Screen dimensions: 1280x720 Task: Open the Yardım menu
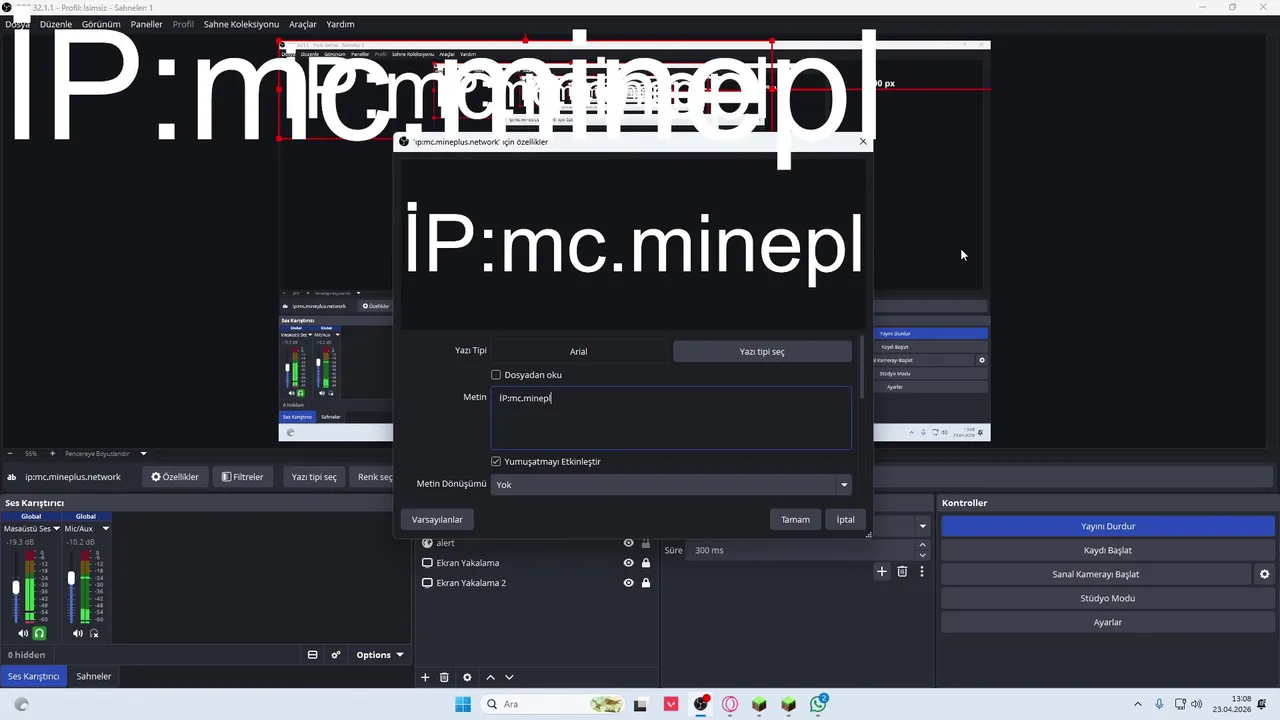(x=340, y=24)
